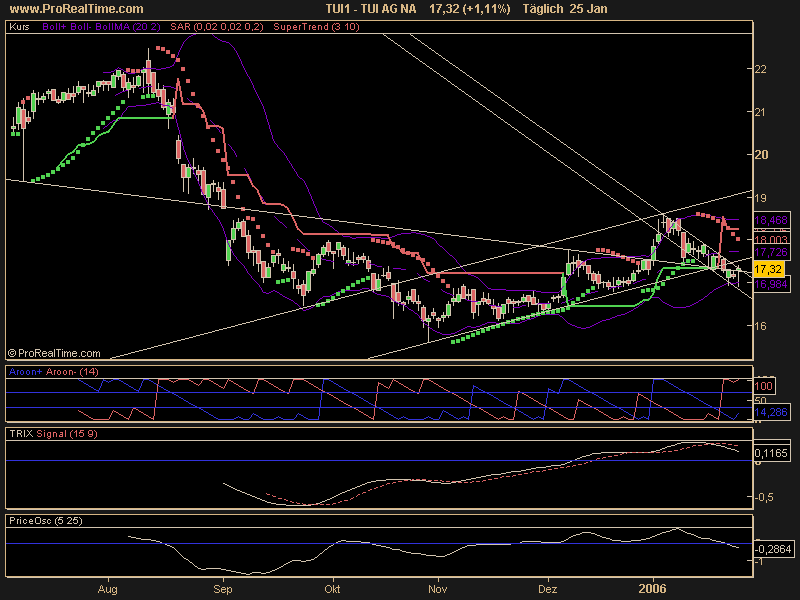Select the Kurs price panel label
This screenshot has height=600, width=800.
pos(18,28)
